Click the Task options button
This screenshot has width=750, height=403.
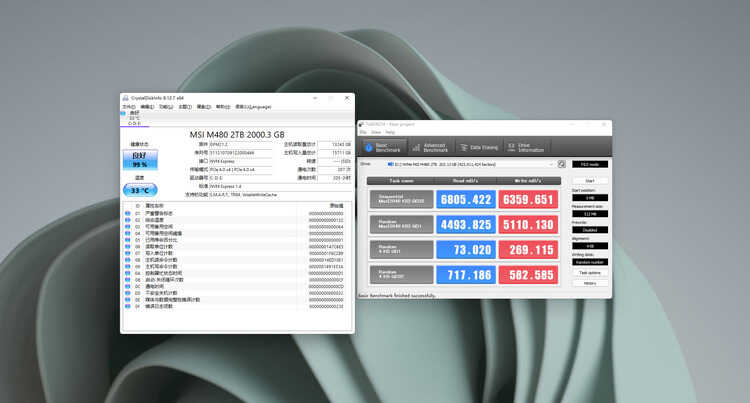click(590, 273)
